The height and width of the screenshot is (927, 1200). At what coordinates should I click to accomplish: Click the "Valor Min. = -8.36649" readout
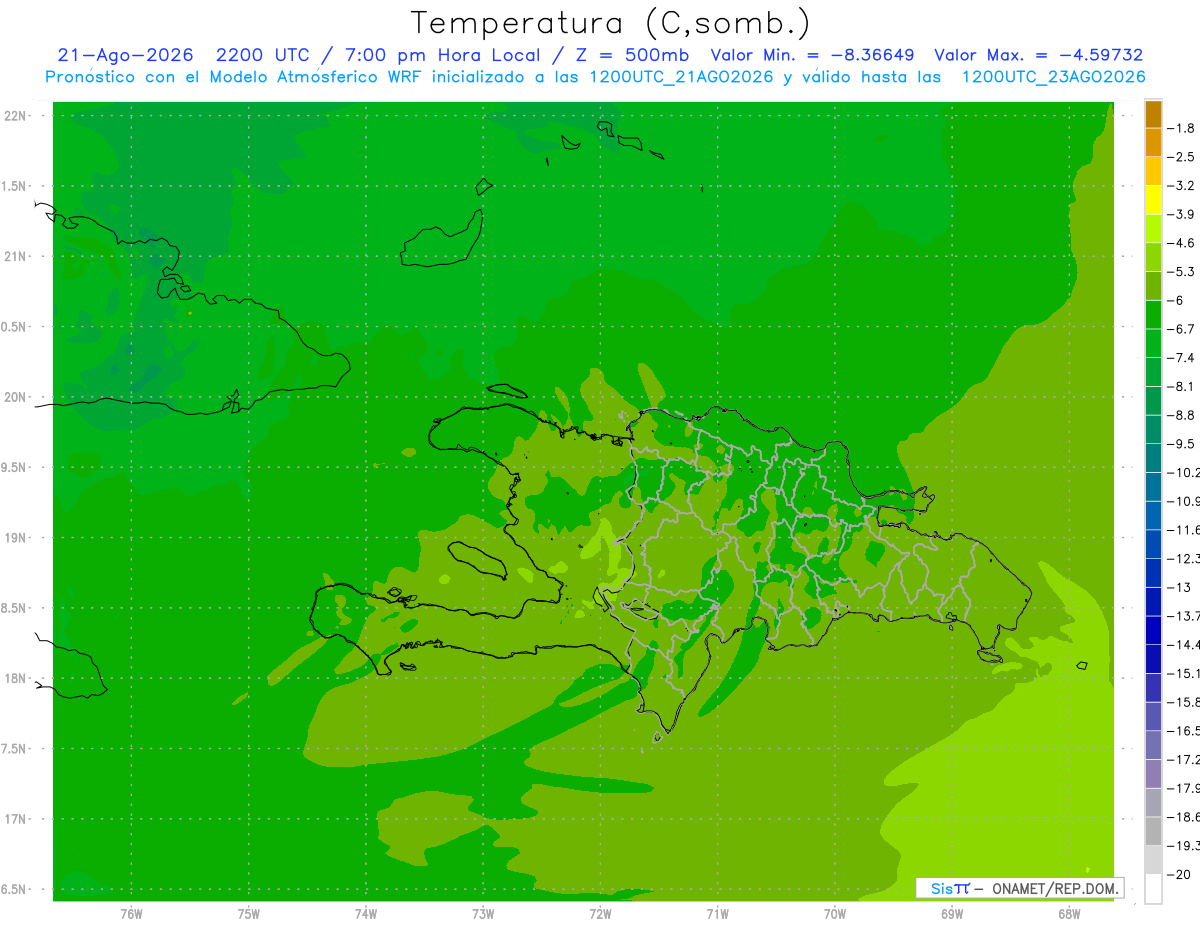(812, 55)
